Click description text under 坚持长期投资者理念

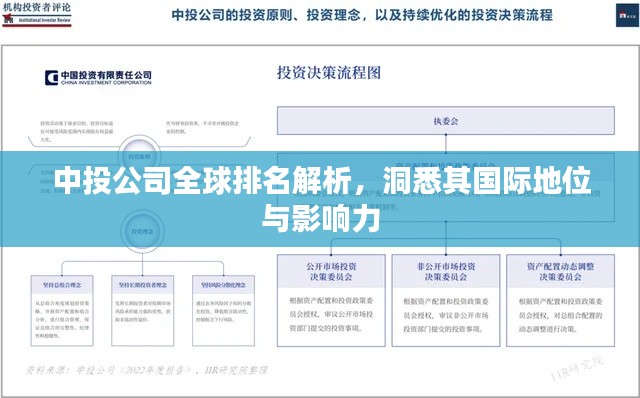[142, 311]
